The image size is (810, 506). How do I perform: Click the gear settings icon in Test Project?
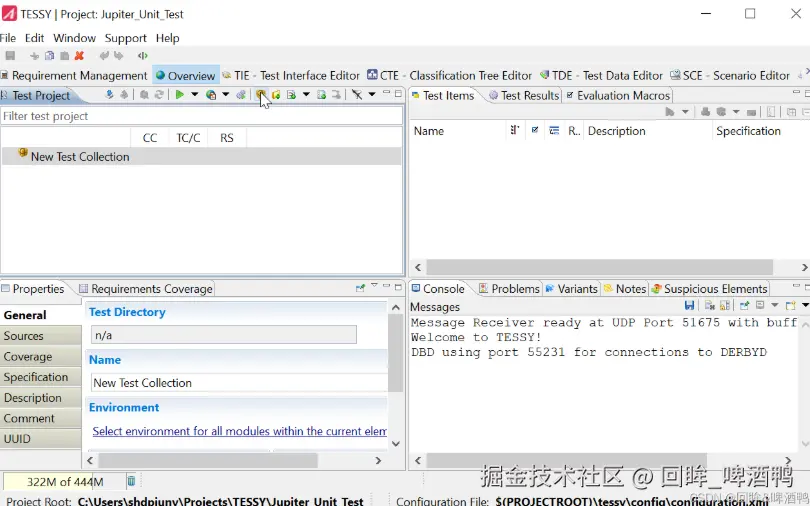click(241, 94)
